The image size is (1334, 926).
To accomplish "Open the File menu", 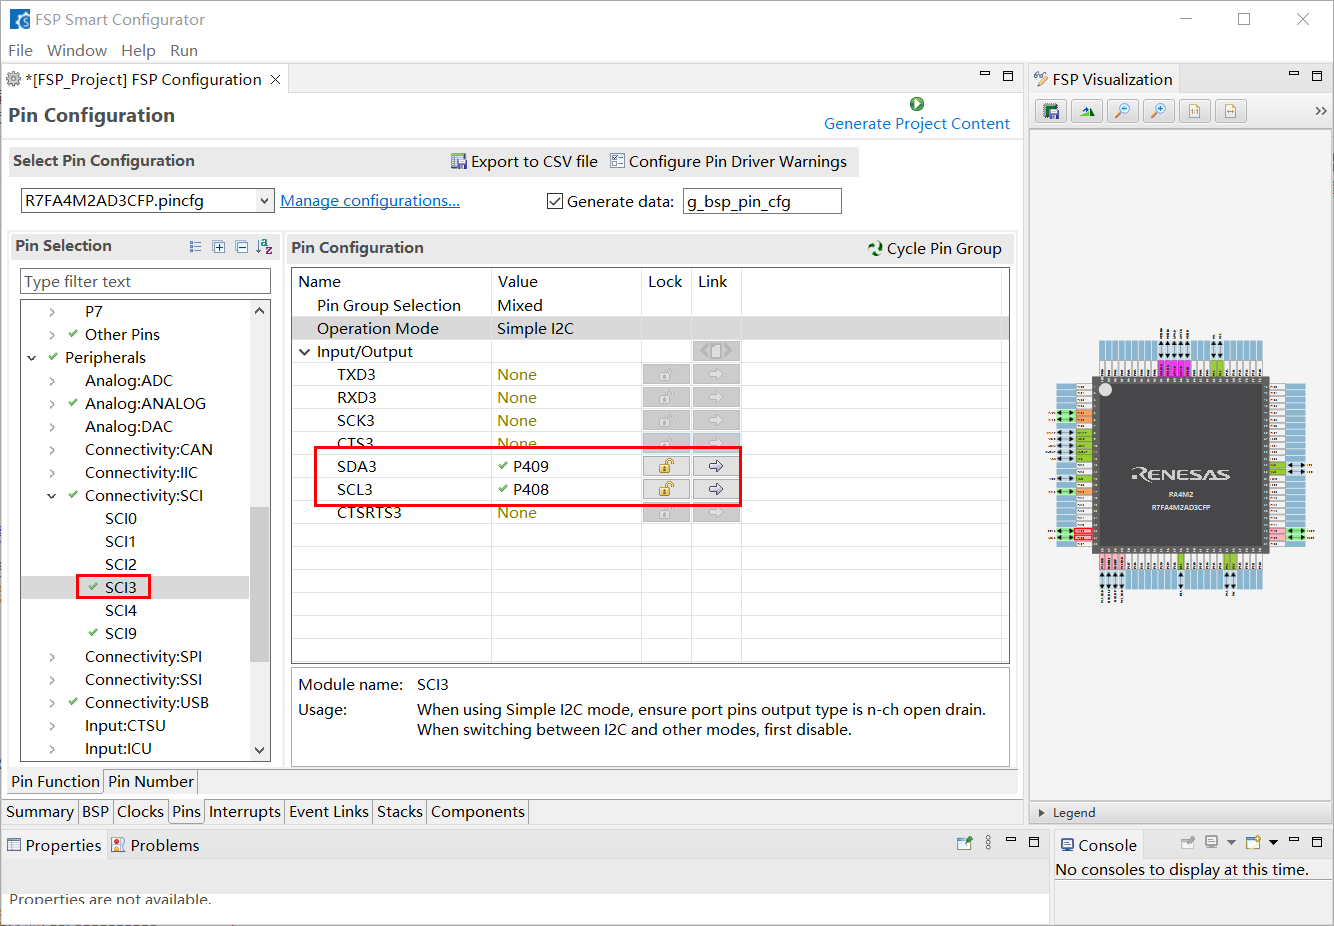I will [20, 50].
